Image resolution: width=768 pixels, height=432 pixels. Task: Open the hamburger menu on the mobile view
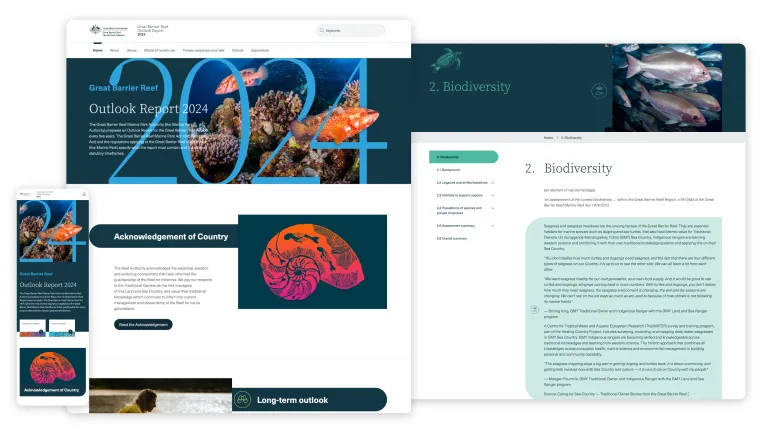coord(84,194)
